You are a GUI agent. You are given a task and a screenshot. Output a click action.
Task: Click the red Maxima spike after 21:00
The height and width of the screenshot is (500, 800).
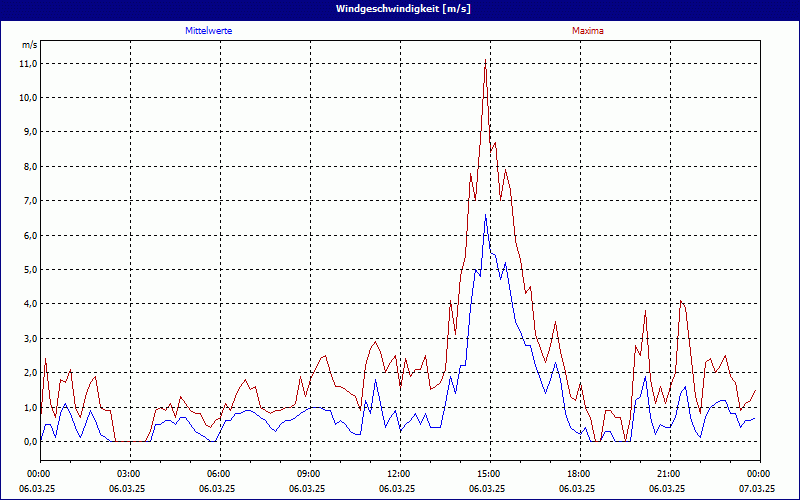(x=681, y=300)
